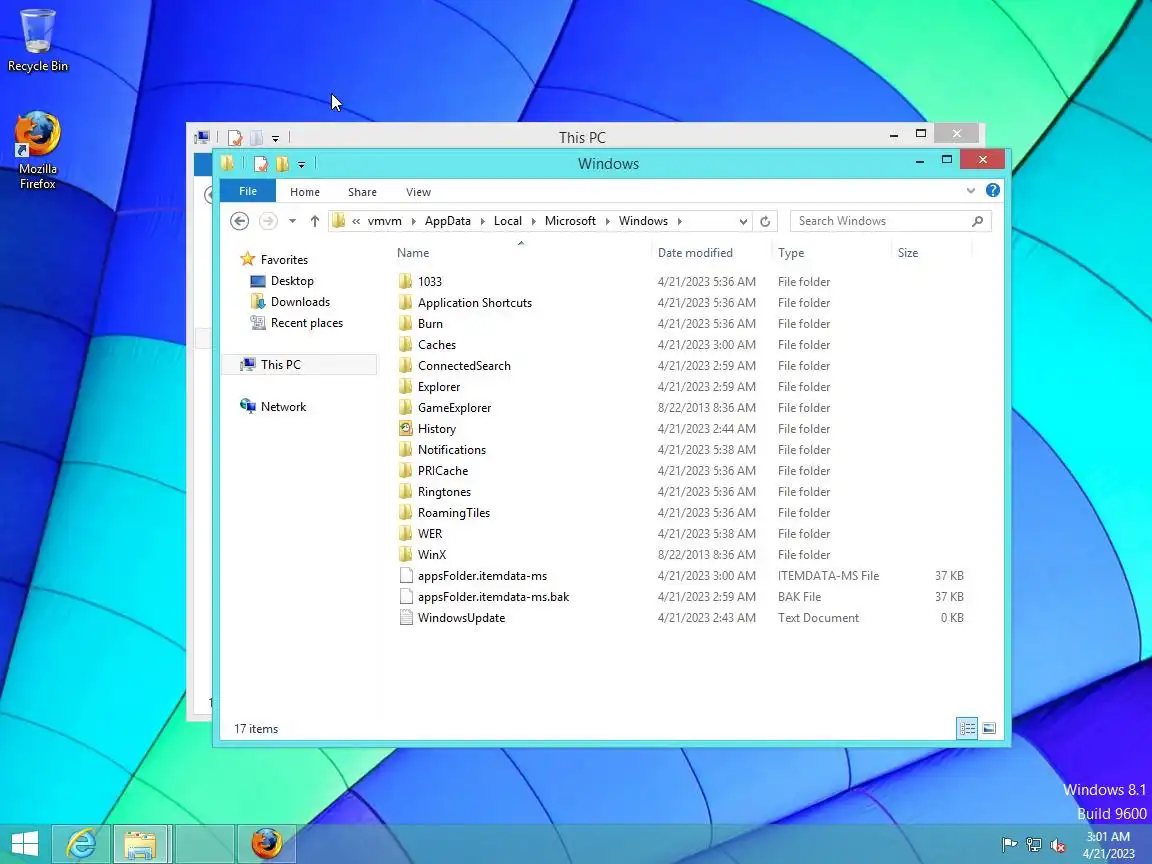Select the 1033 folder icon
This screenshot has height=864, width=1152.
coord(406,281)
